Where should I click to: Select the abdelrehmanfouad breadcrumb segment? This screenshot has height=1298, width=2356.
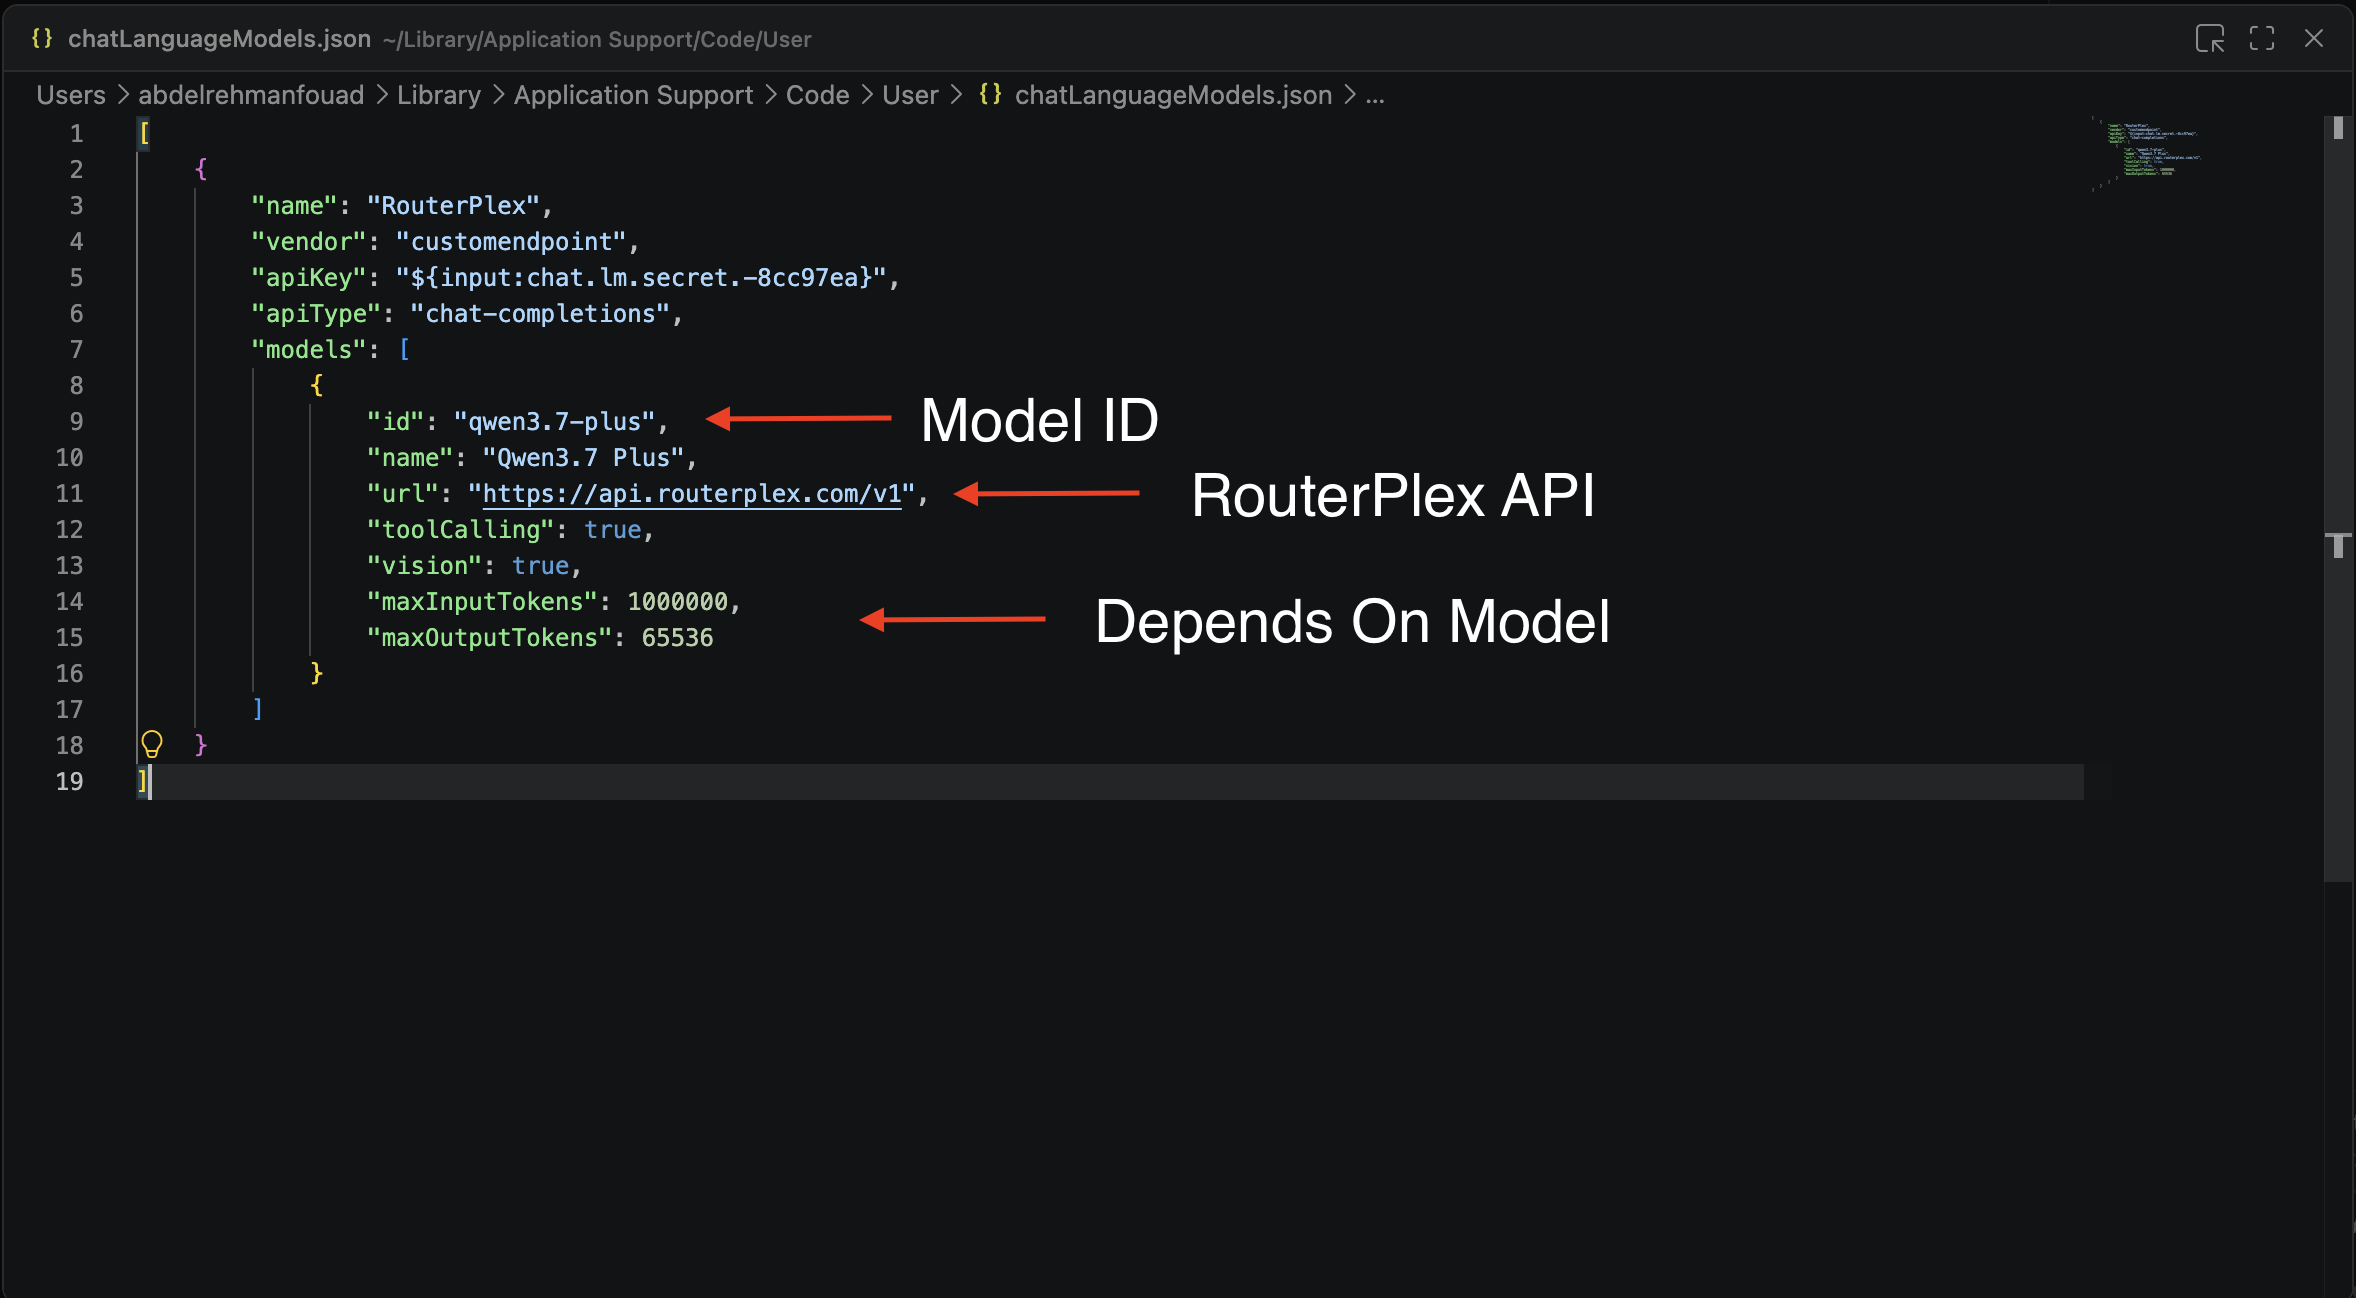[x=251, y=95]
